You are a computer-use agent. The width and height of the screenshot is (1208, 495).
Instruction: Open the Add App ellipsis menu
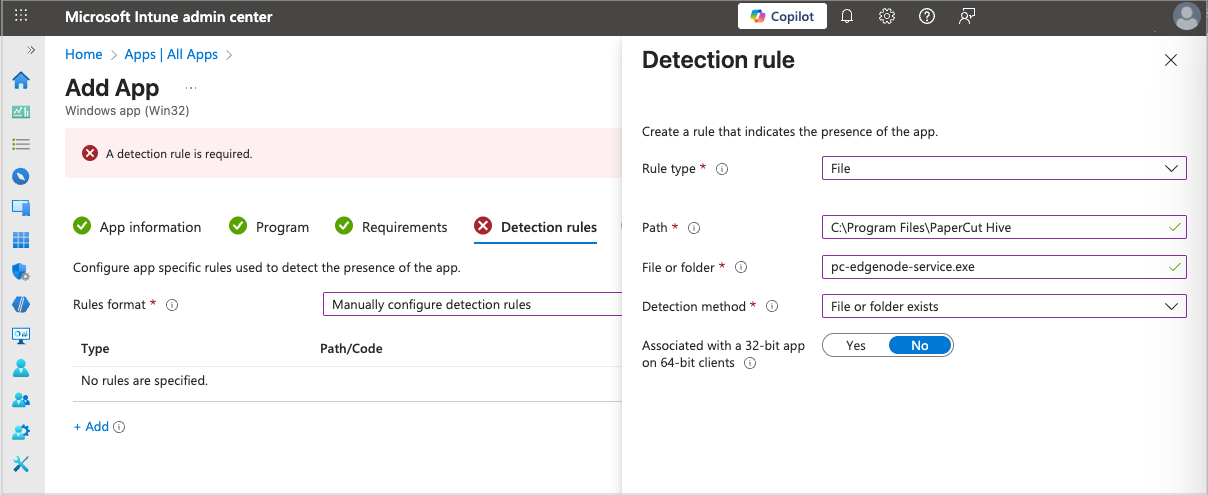(x=191, y=88)
